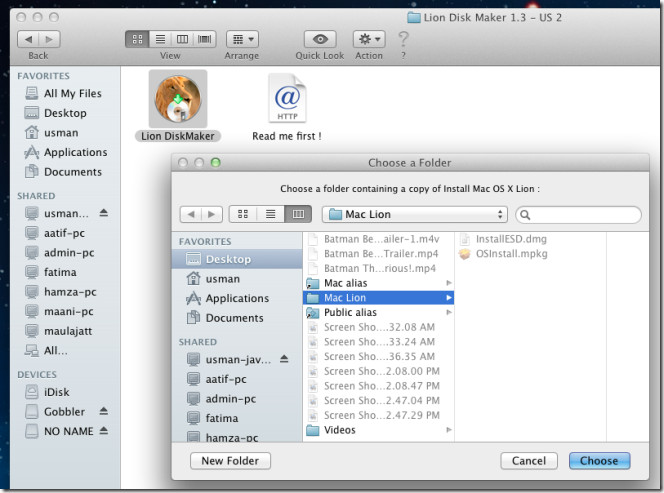
Task: Open the Action gear menu
Action: coord(369,39)
